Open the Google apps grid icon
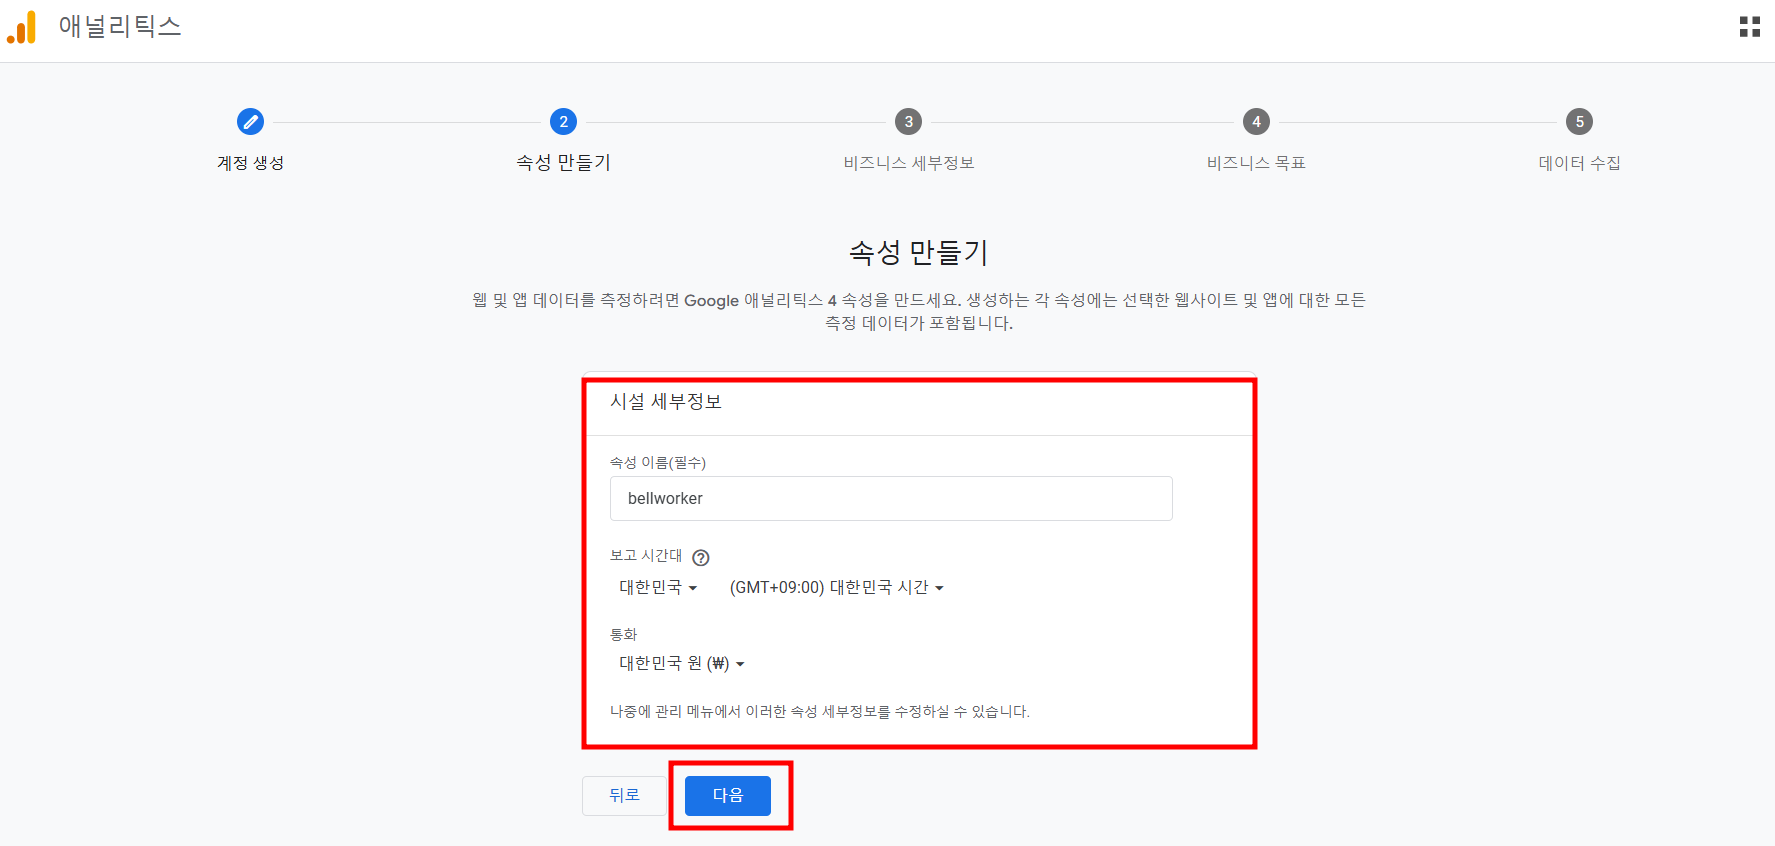This screenshot has width=1775, height=846. click(1749, 27)
